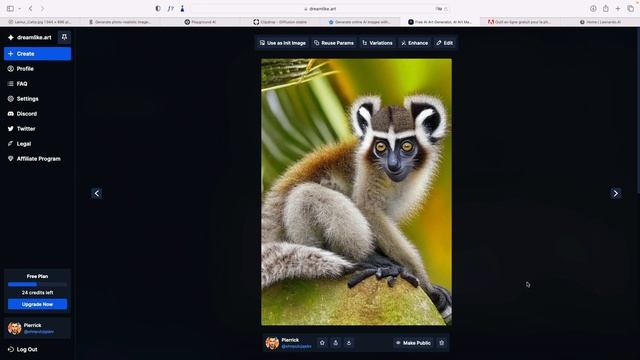Viewport: 640px width, 360px height.
Task: Switch to Generate photo-realistic image tab
Action: [x=120, y=22]
